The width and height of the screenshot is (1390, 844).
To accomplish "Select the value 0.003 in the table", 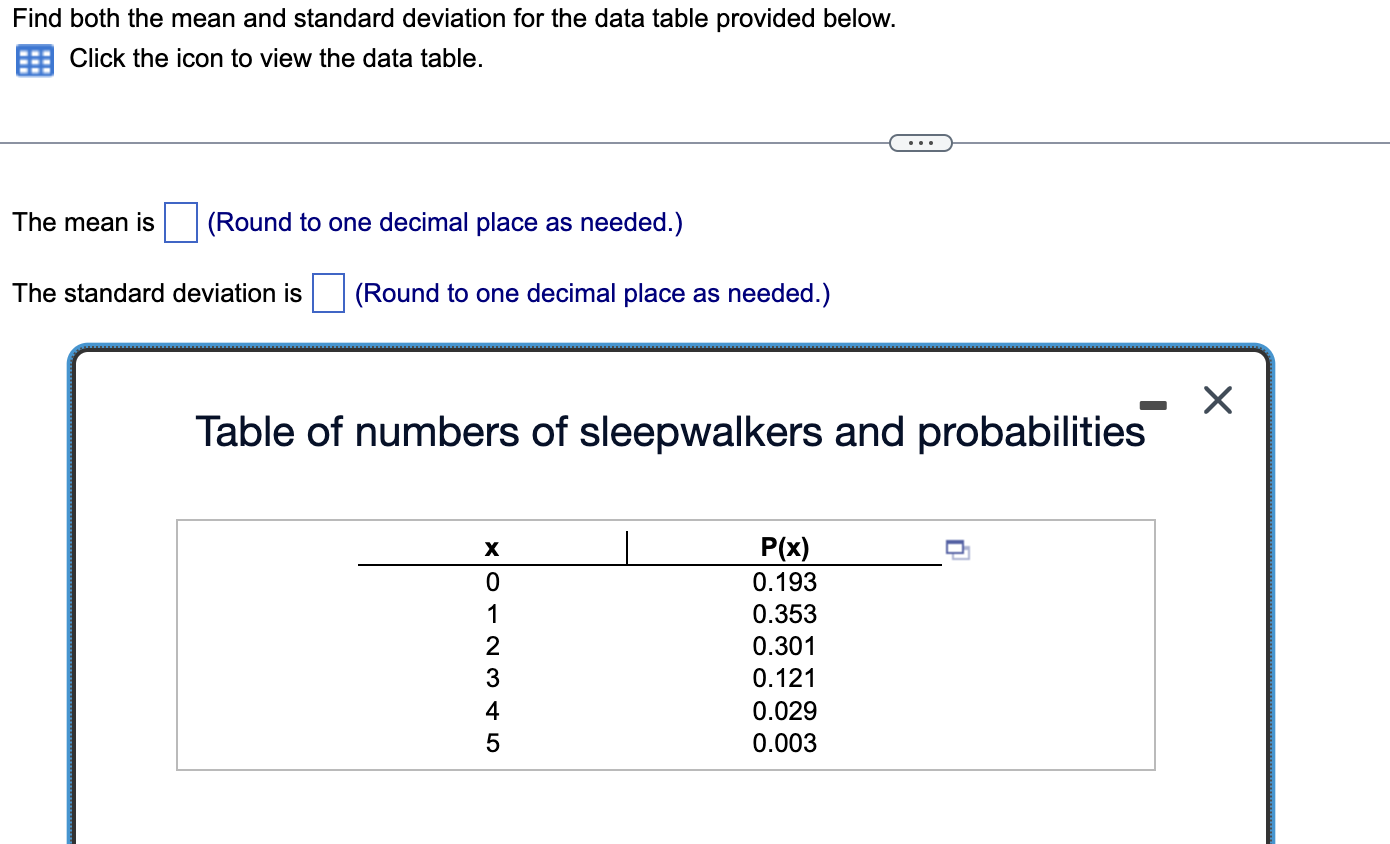I will pyautogui.click(x=784, y=743).
